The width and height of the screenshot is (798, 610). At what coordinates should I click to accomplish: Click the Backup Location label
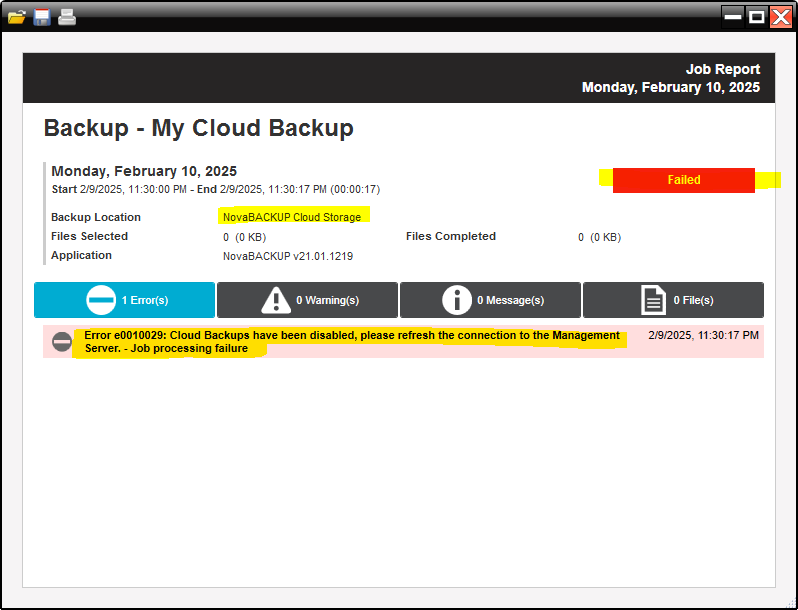(96, 217)
